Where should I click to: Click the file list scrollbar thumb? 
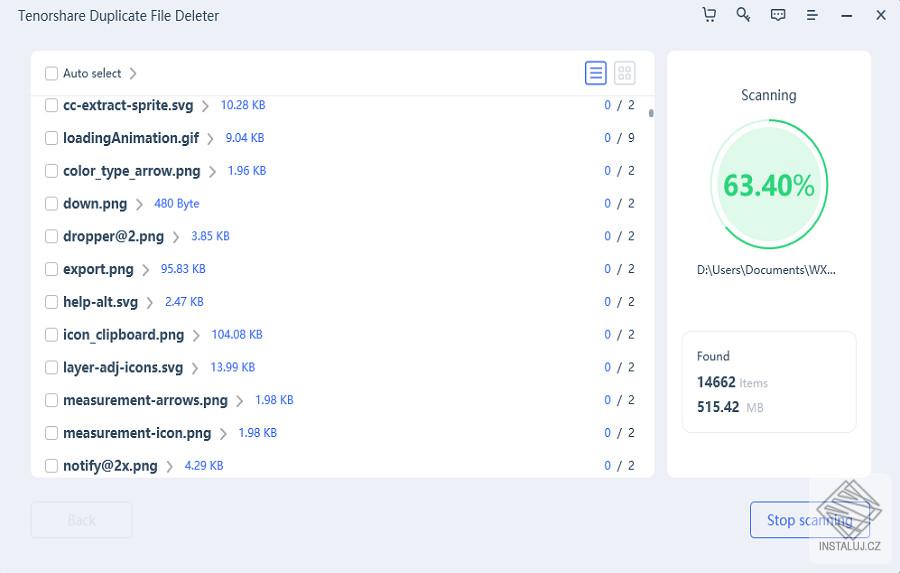pyautogui.click(x=651, y=113)
